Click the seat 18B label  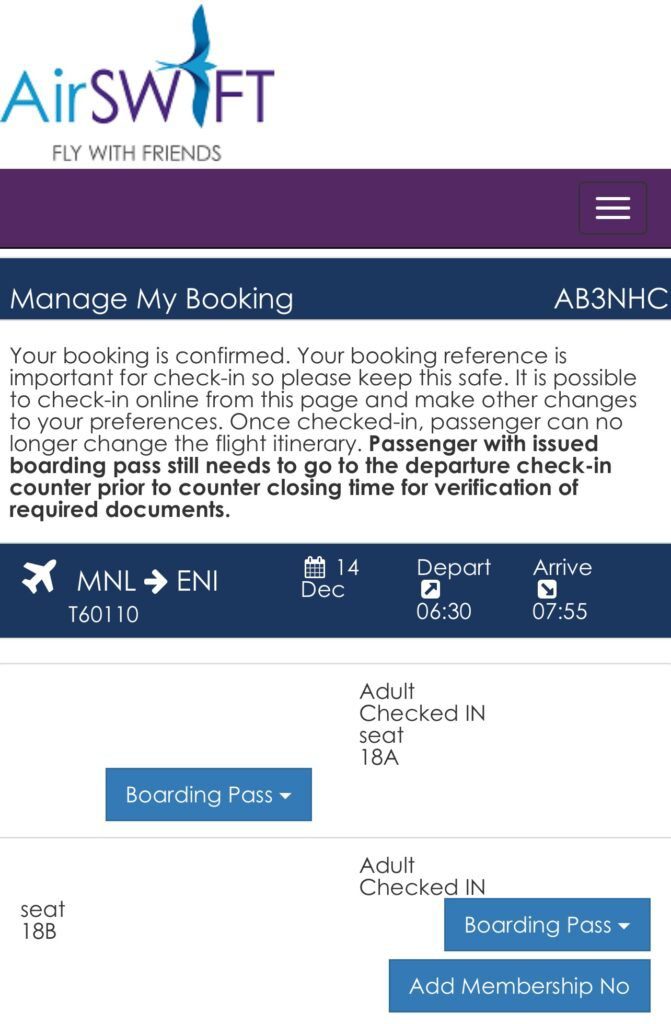(x=42, y=920)
